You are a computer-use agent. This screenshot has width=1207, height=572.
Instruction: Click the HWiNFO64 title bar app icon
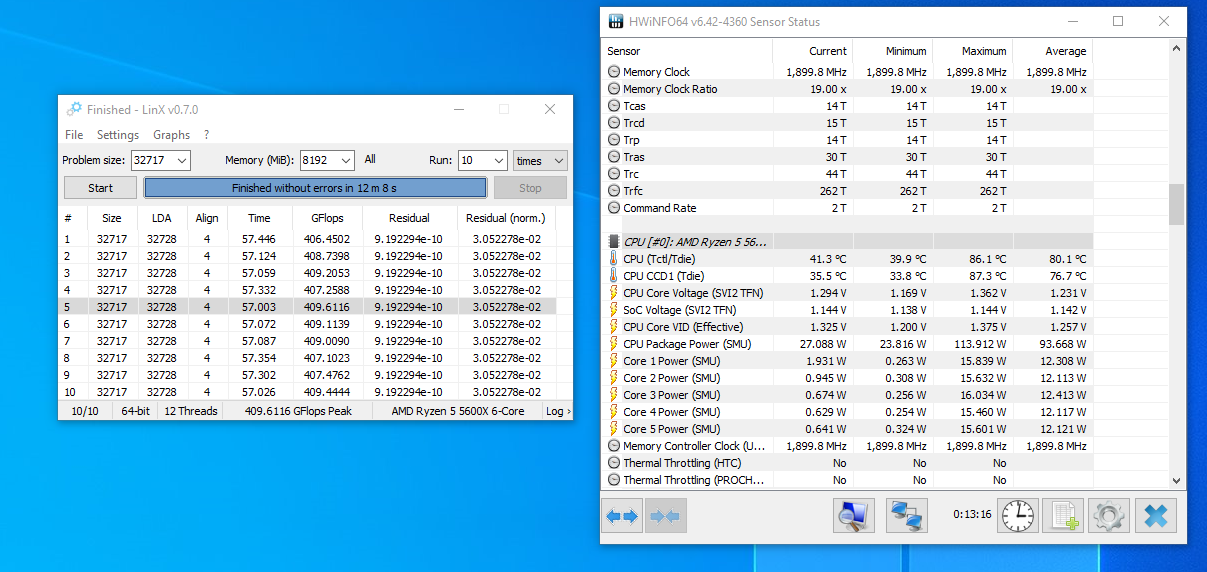click(615, 21)
